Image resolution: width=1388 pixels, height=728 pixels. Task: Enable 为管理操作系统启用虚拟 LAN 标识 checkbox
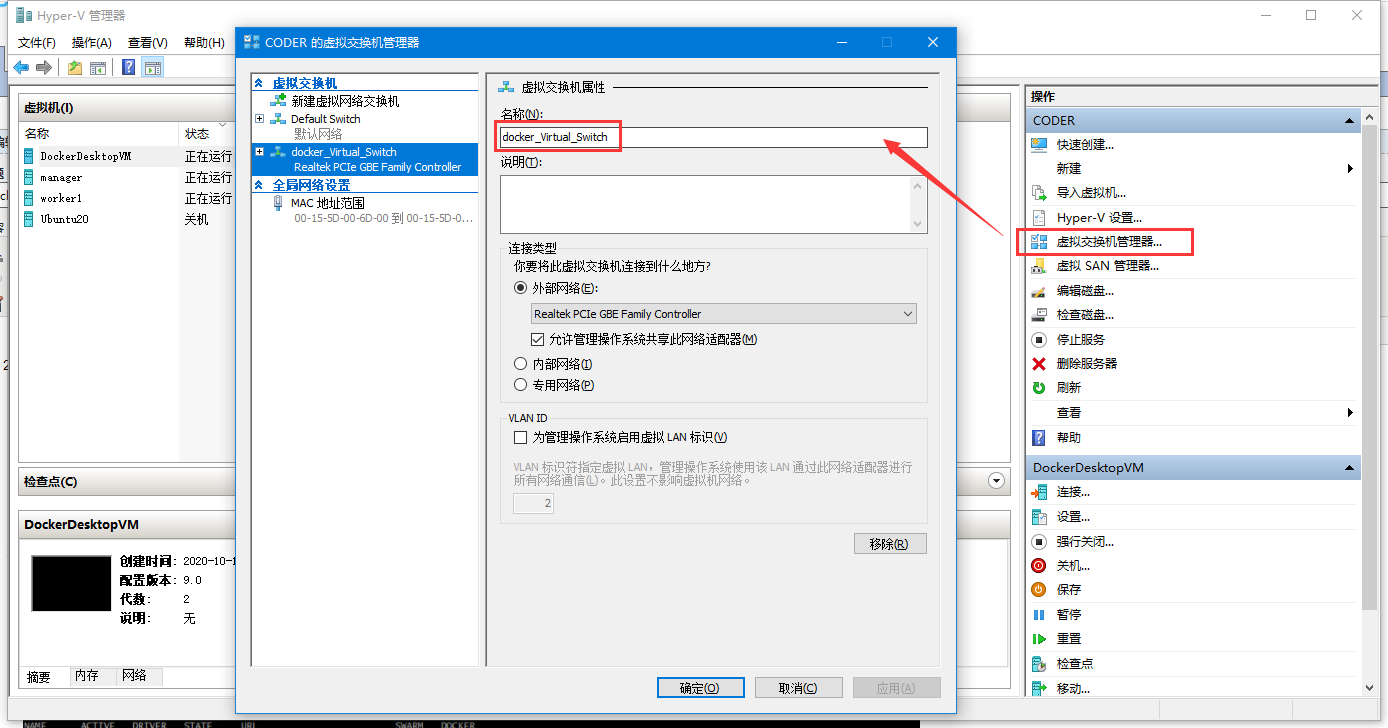tap(520, 437)
